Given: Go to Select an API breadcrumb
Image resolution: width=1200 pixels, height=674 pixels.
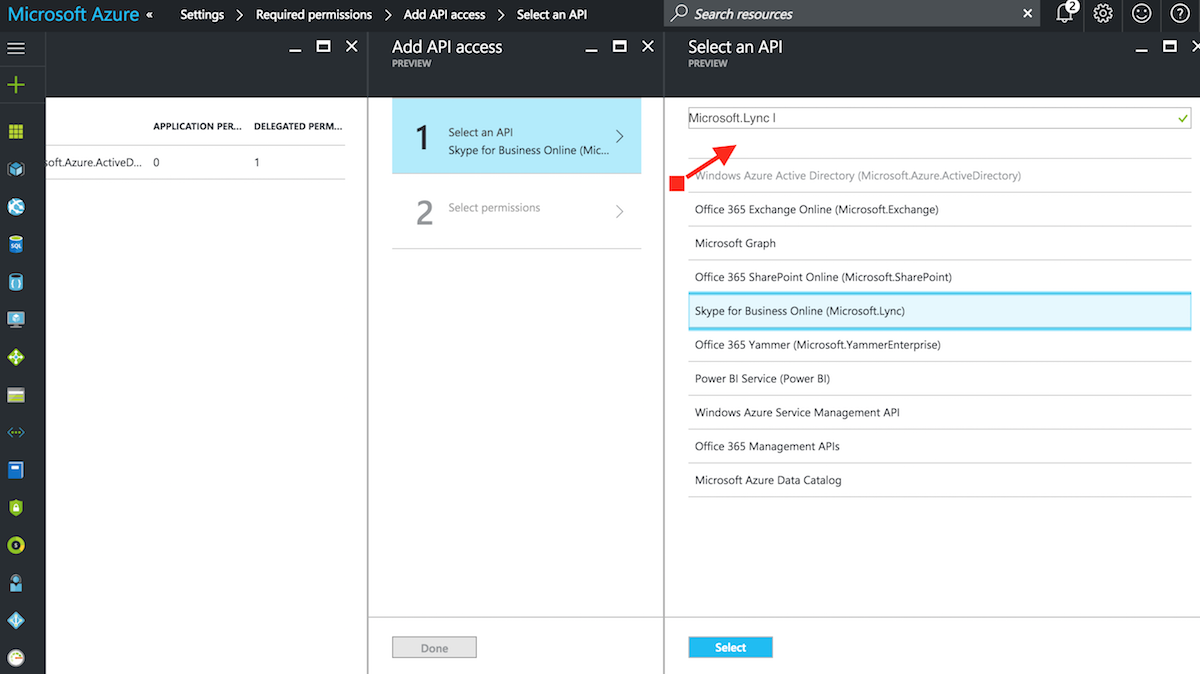Looking at the screenshot, I should click(x=552, y=15).
